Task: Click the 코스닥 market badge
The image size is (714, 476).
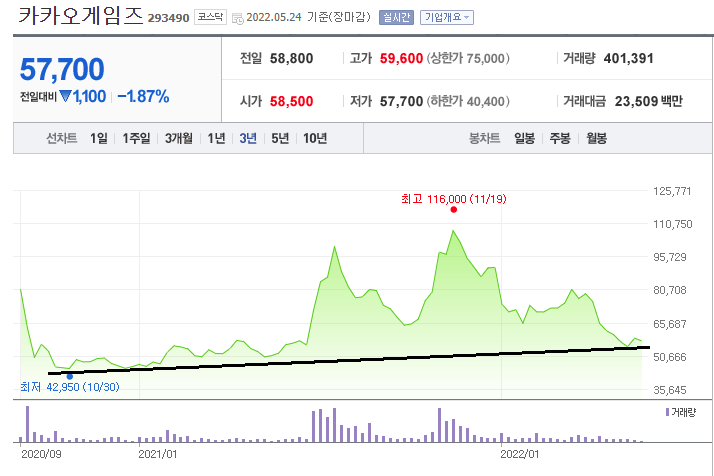Action: click(210, 17)
